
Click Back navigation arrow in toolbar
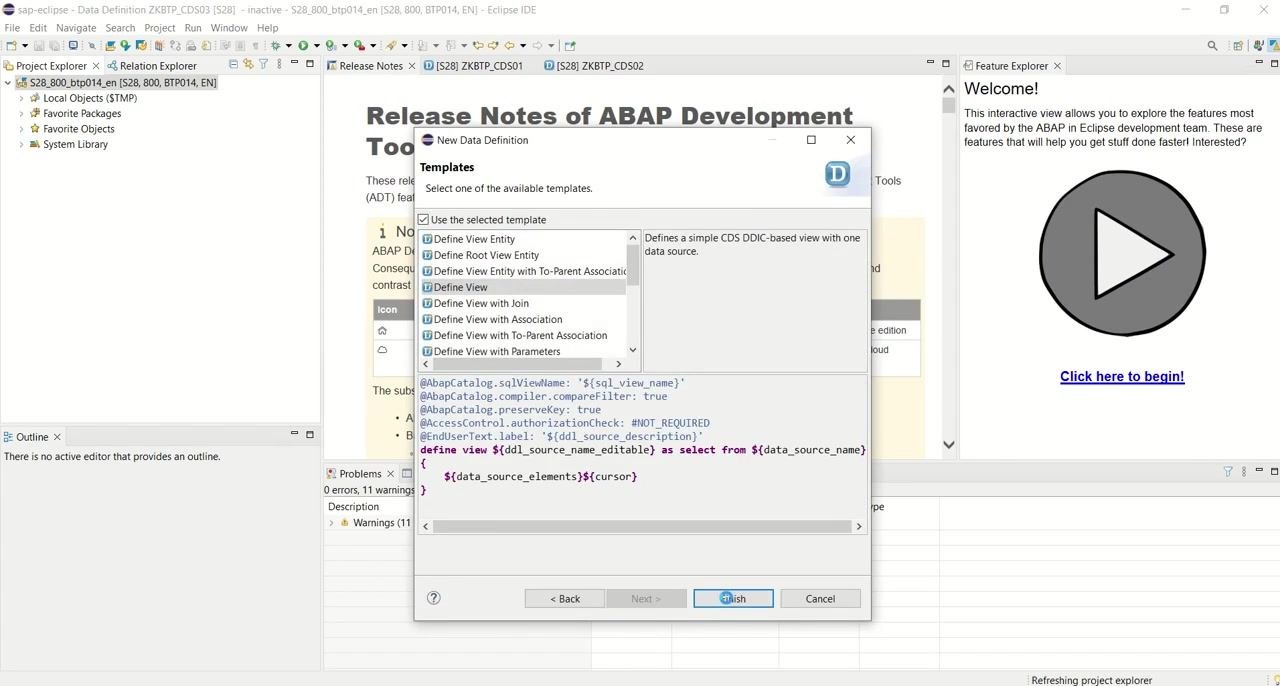[509, 45]
